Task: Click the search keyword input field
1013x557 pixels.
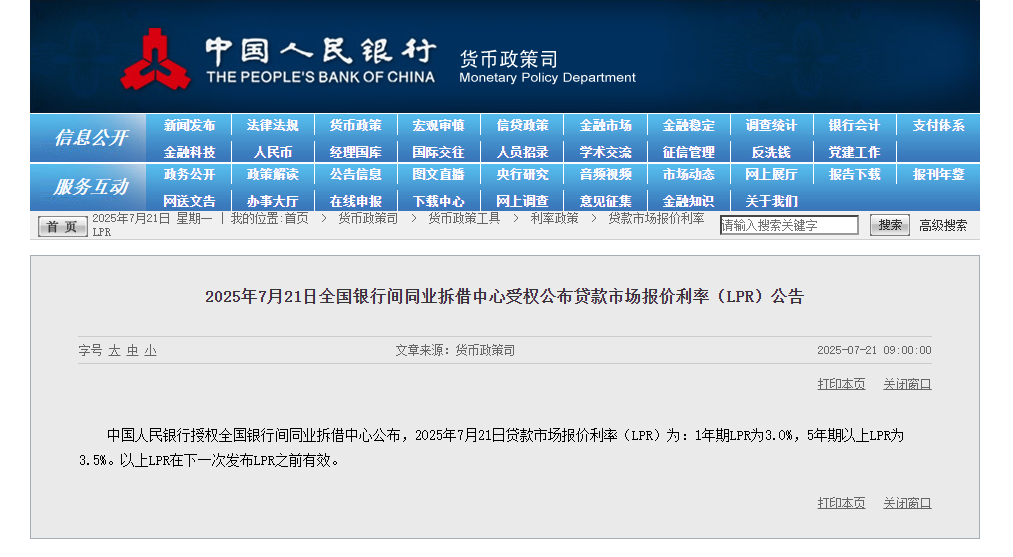Action: coord(789,225)
